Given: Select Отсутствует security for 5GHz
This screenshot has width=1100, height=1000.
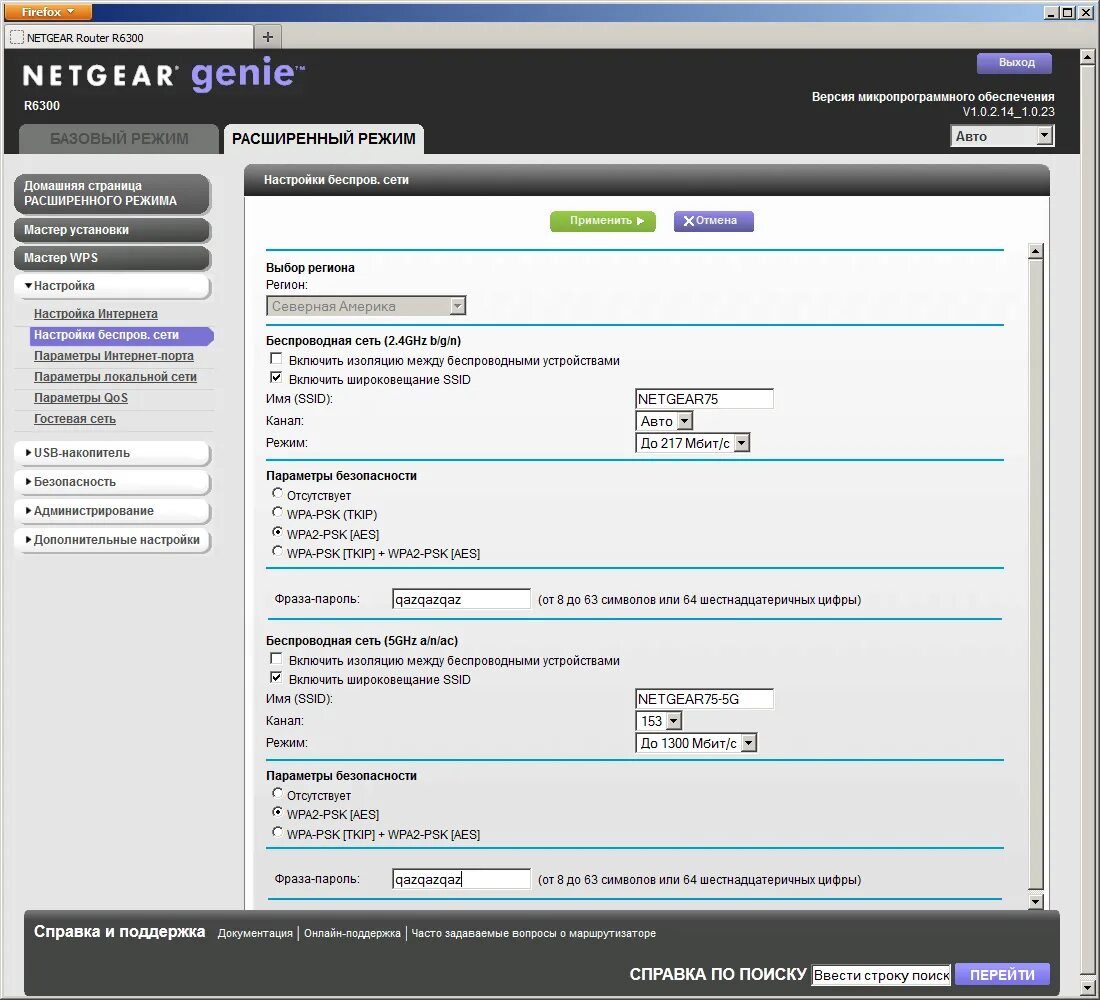Looking at the screenshot, I should point(277,794).
